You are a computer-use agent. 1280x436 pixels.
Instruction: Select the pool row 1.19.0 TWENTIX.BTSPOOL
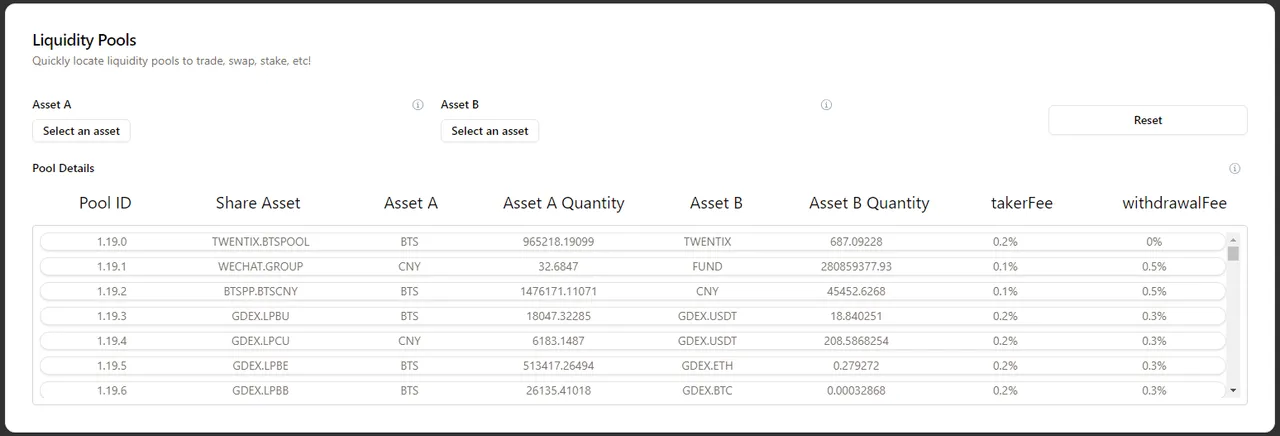[x=632, y=242]
